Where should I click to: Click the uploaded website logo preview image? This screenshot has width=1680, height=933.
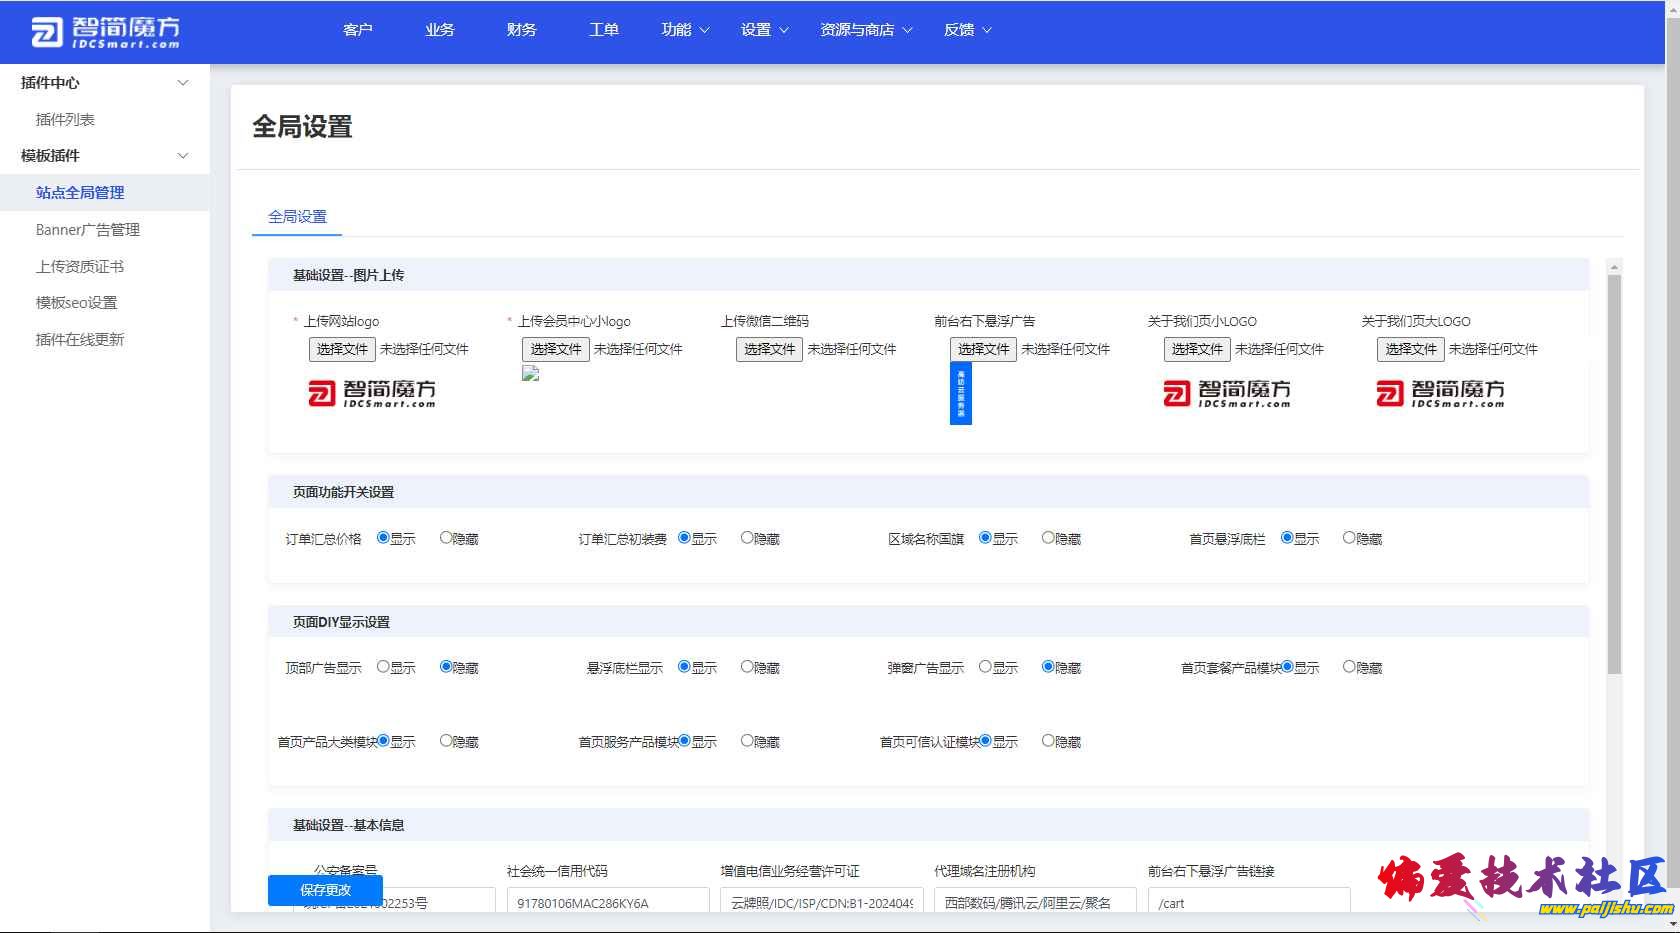coord(372,393)
